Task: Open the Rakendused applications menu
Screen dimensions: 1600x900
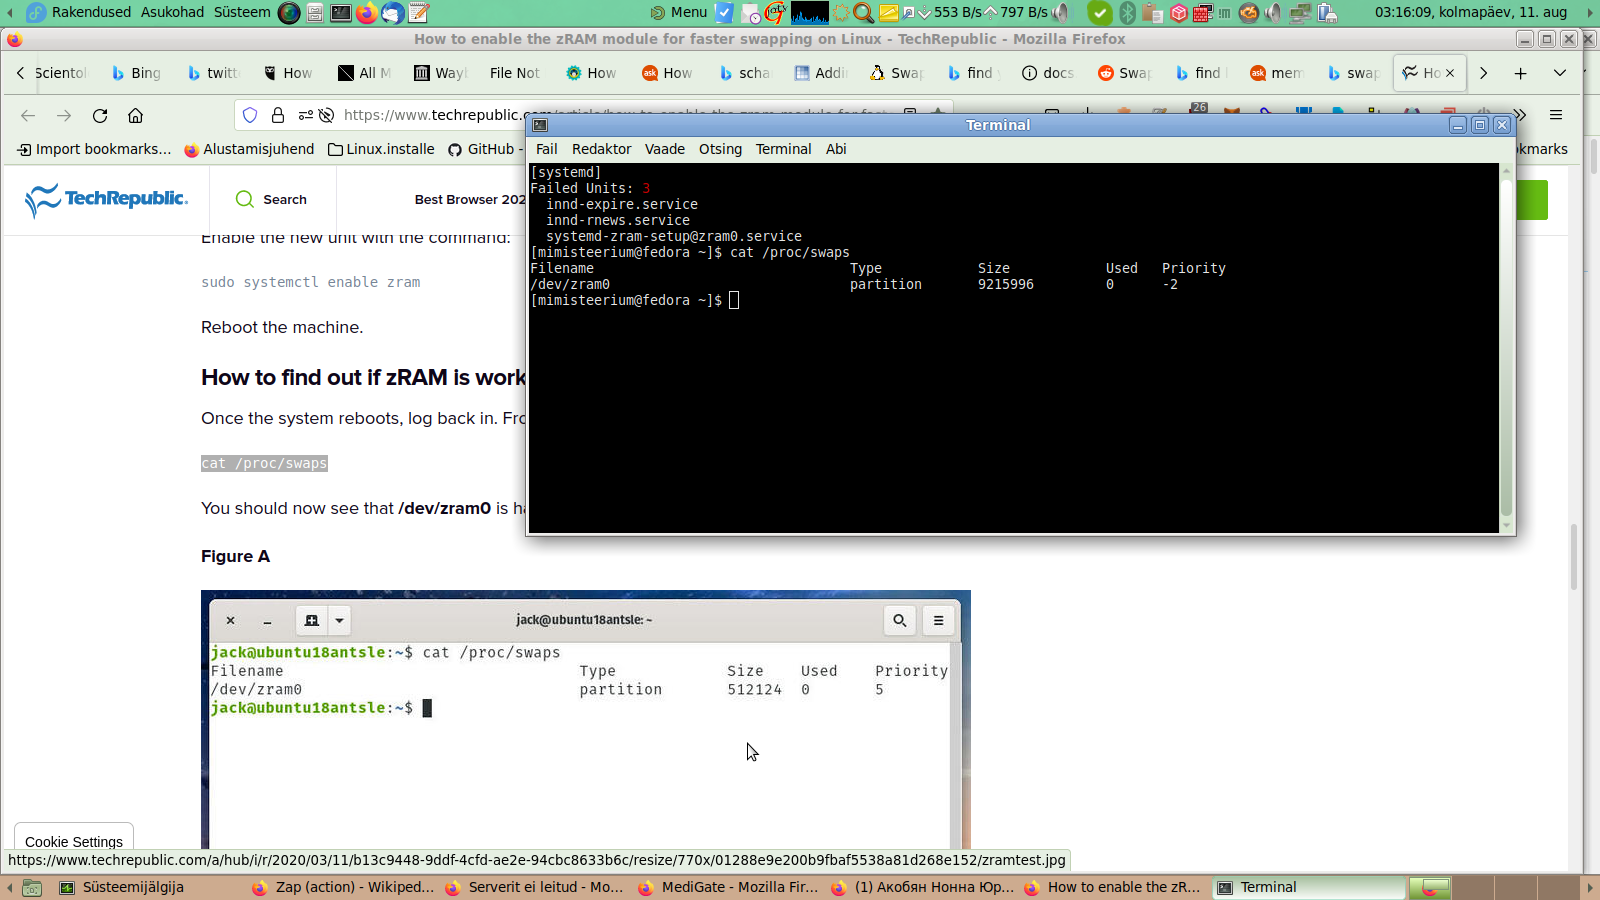Action: pos(91,12)
